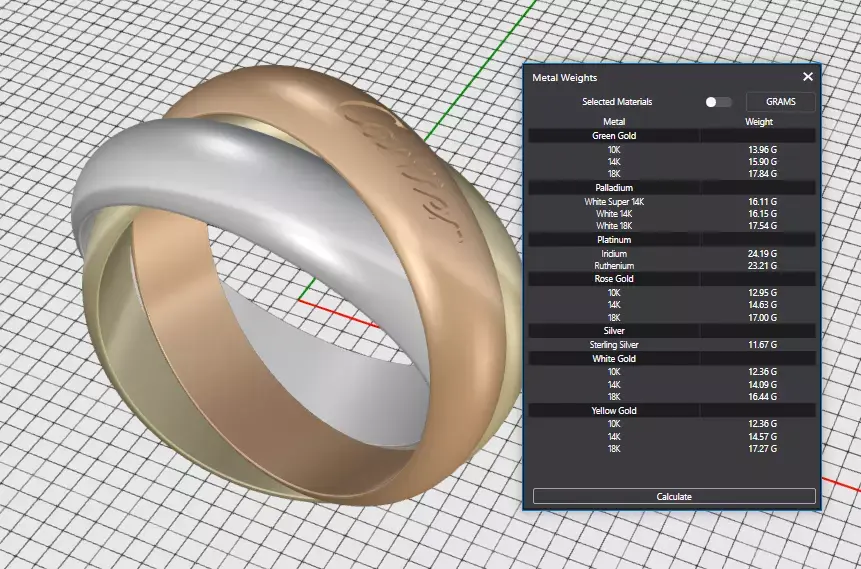Select the Rose Gold 18K 17.00 G row
This screenshot has width=861, height=569.
[x=672, y=317]
